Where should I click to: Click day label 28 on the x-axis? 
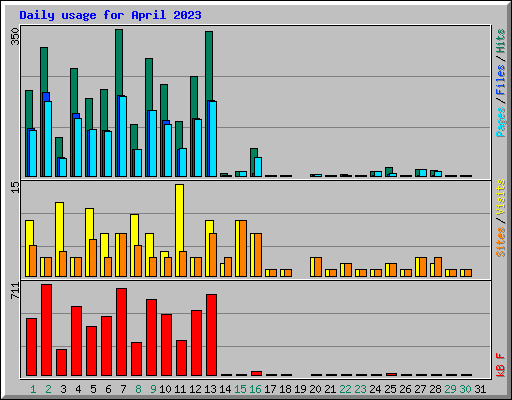[x=435, y=389]
